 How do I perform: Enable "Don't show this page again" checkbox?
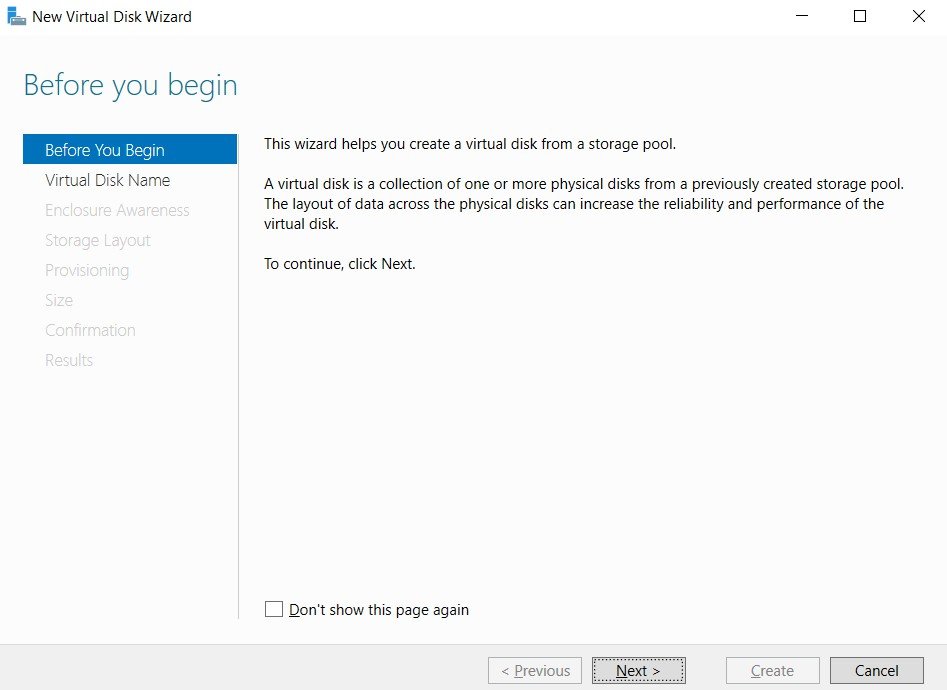click(x=274, y=609)
